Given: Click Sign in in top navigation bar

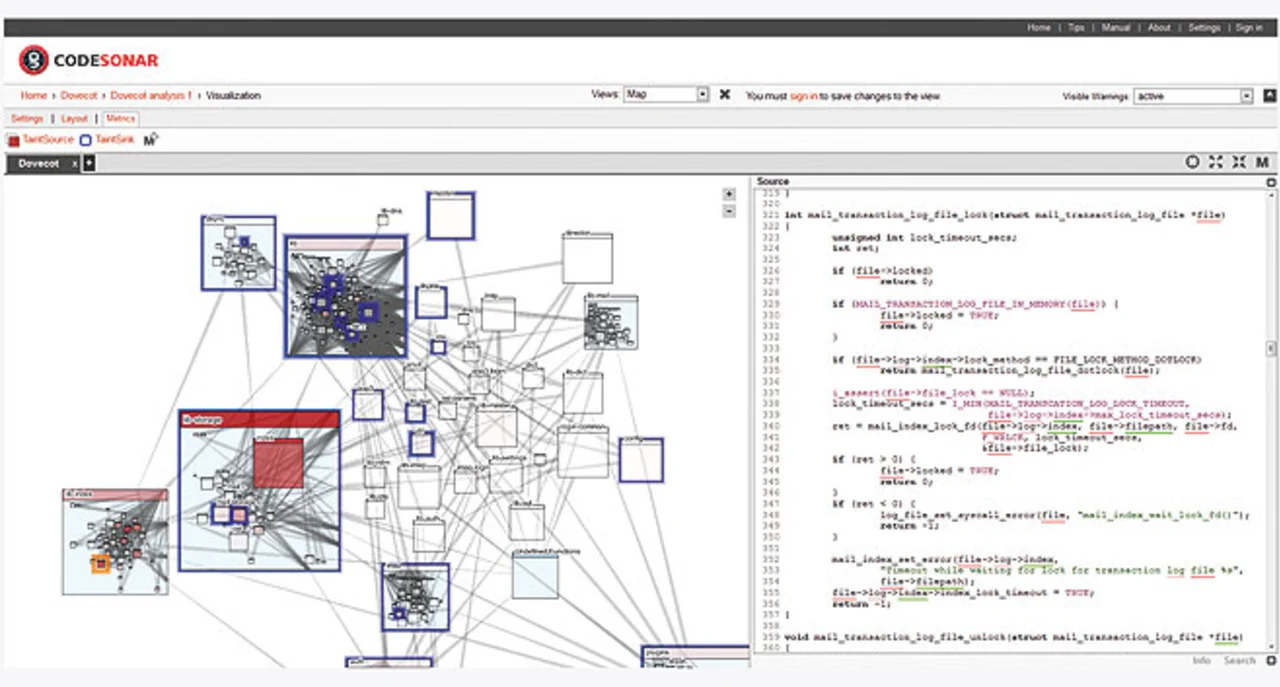Looking at the screenshot, I should (x=1249, y=28).
